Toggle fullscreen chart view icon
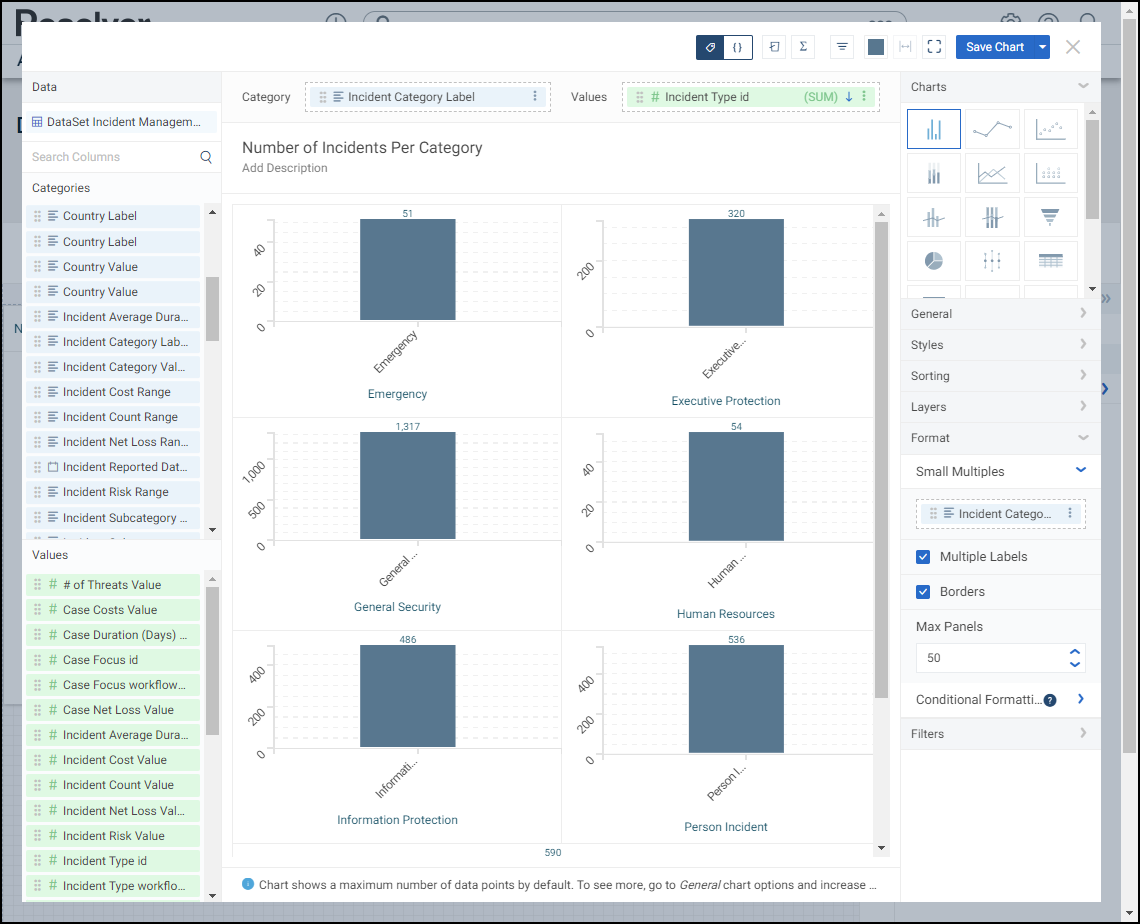 pos(934,47)
